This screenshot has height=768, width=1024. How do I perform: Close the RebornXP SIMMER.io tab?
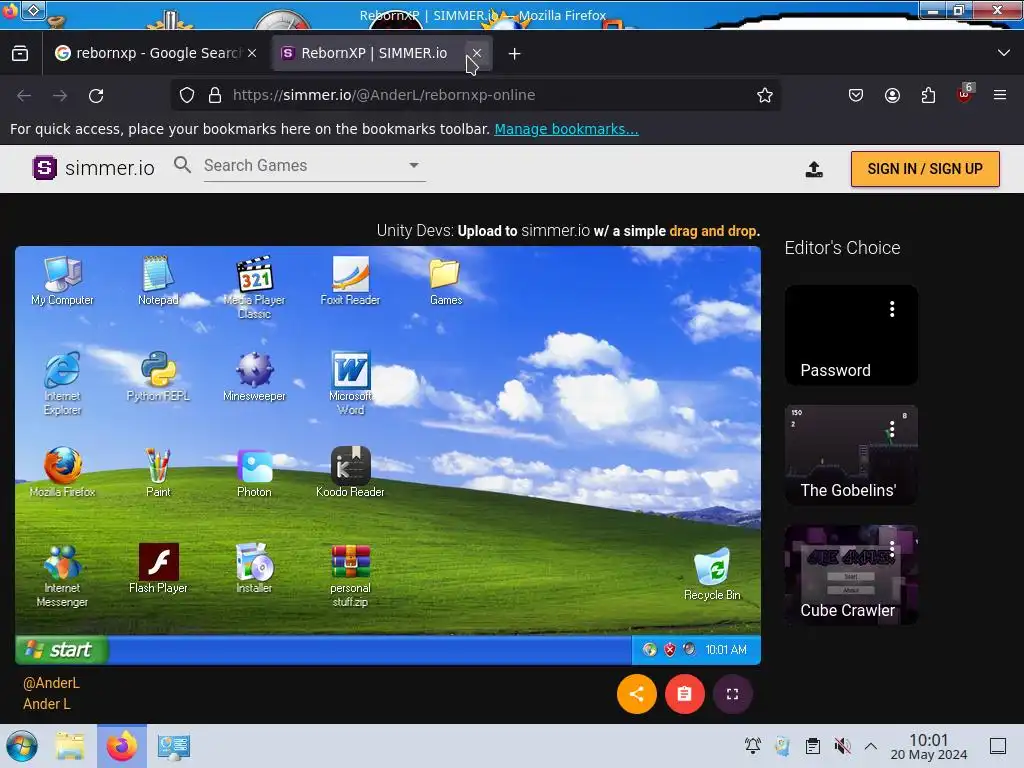pyautogui.click(x=477, y=53)
